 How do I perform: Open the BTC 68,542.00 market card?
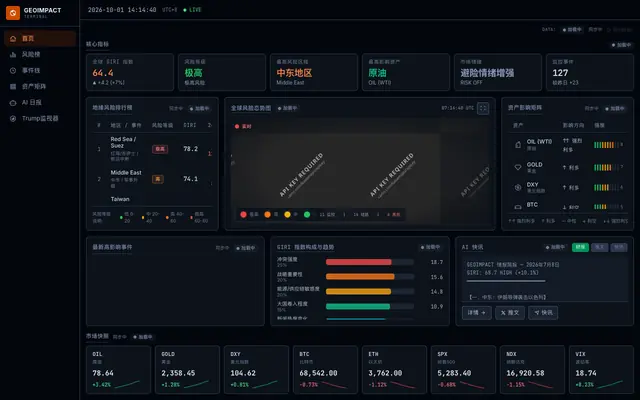click(x=325, y=369)
